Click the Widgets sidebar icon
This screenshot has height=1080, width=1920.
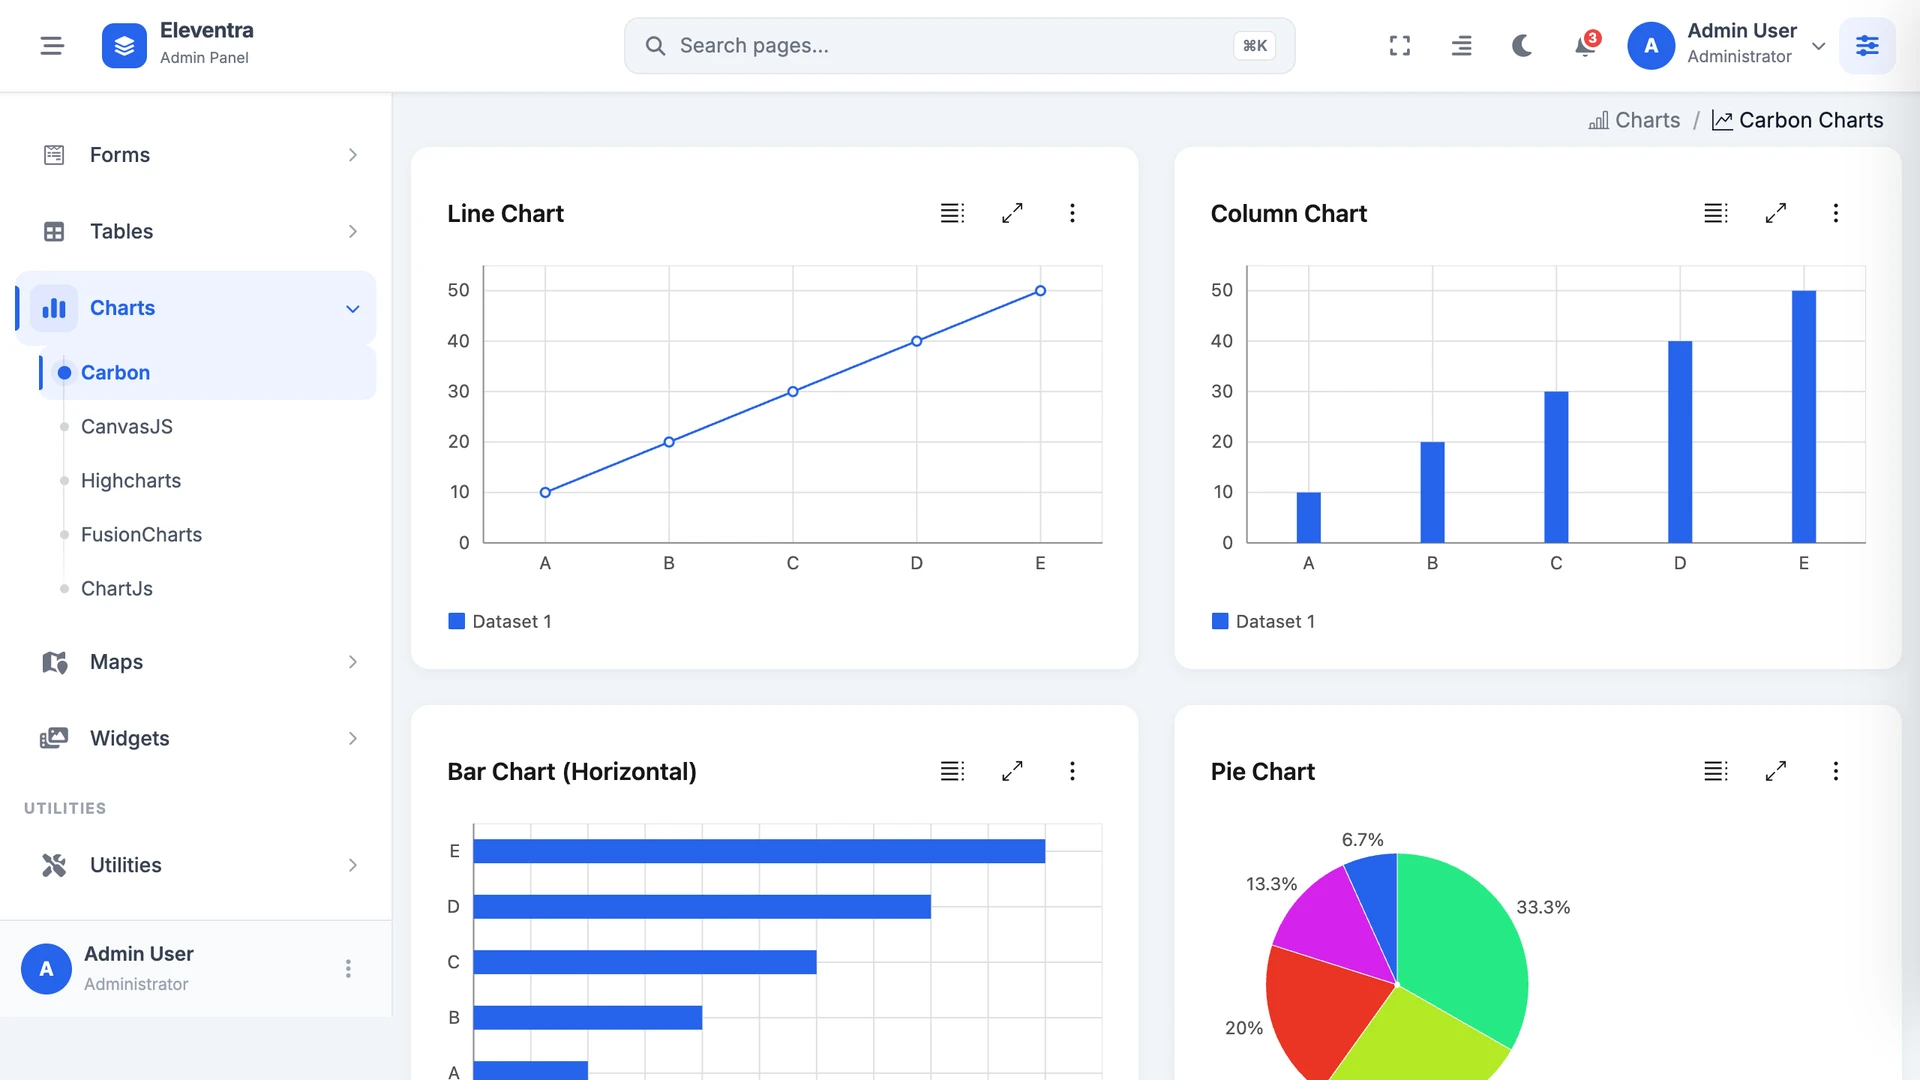pos(54,739)
